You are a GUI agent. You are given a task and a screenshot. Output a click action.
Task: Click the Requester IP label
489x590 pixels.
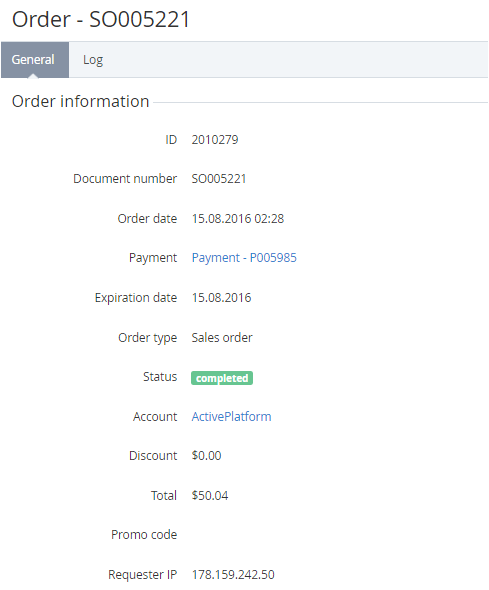143,575
